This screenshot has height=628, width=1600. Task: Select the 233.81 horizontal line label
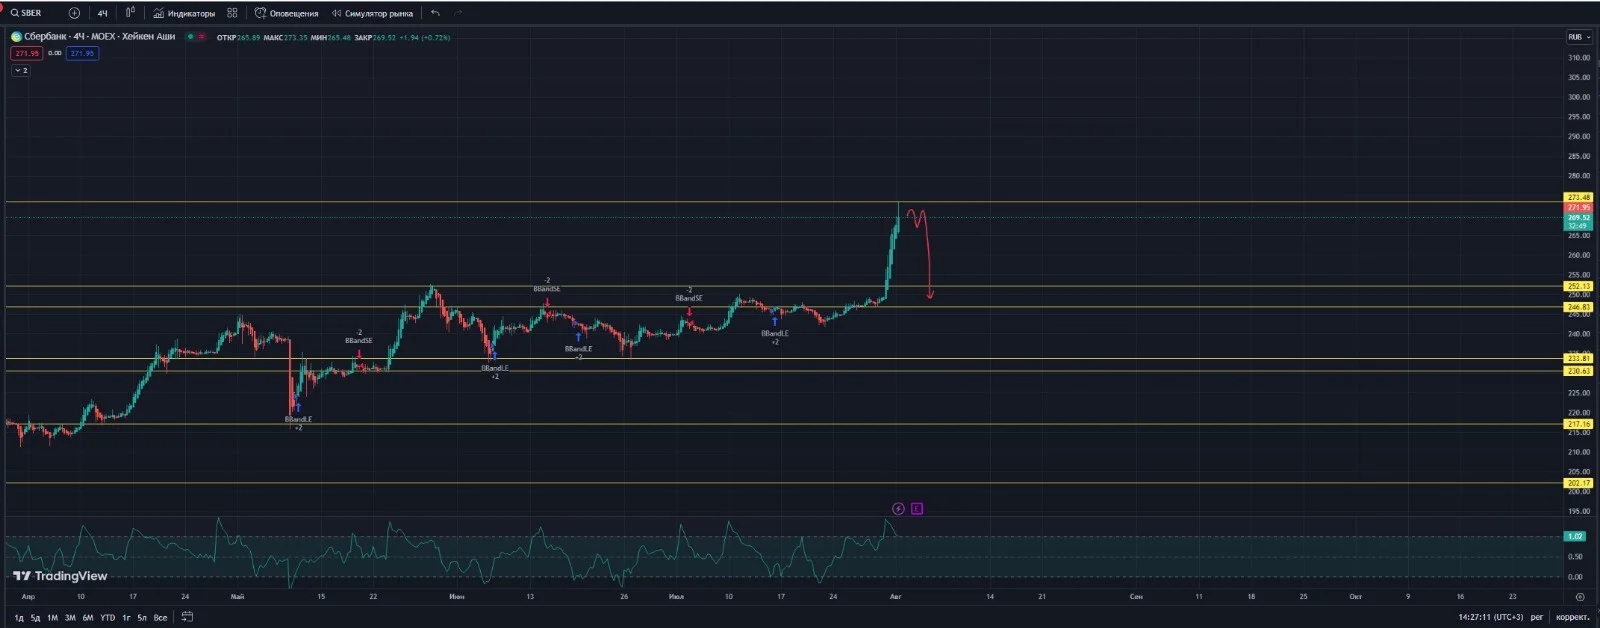(1579, 358)
